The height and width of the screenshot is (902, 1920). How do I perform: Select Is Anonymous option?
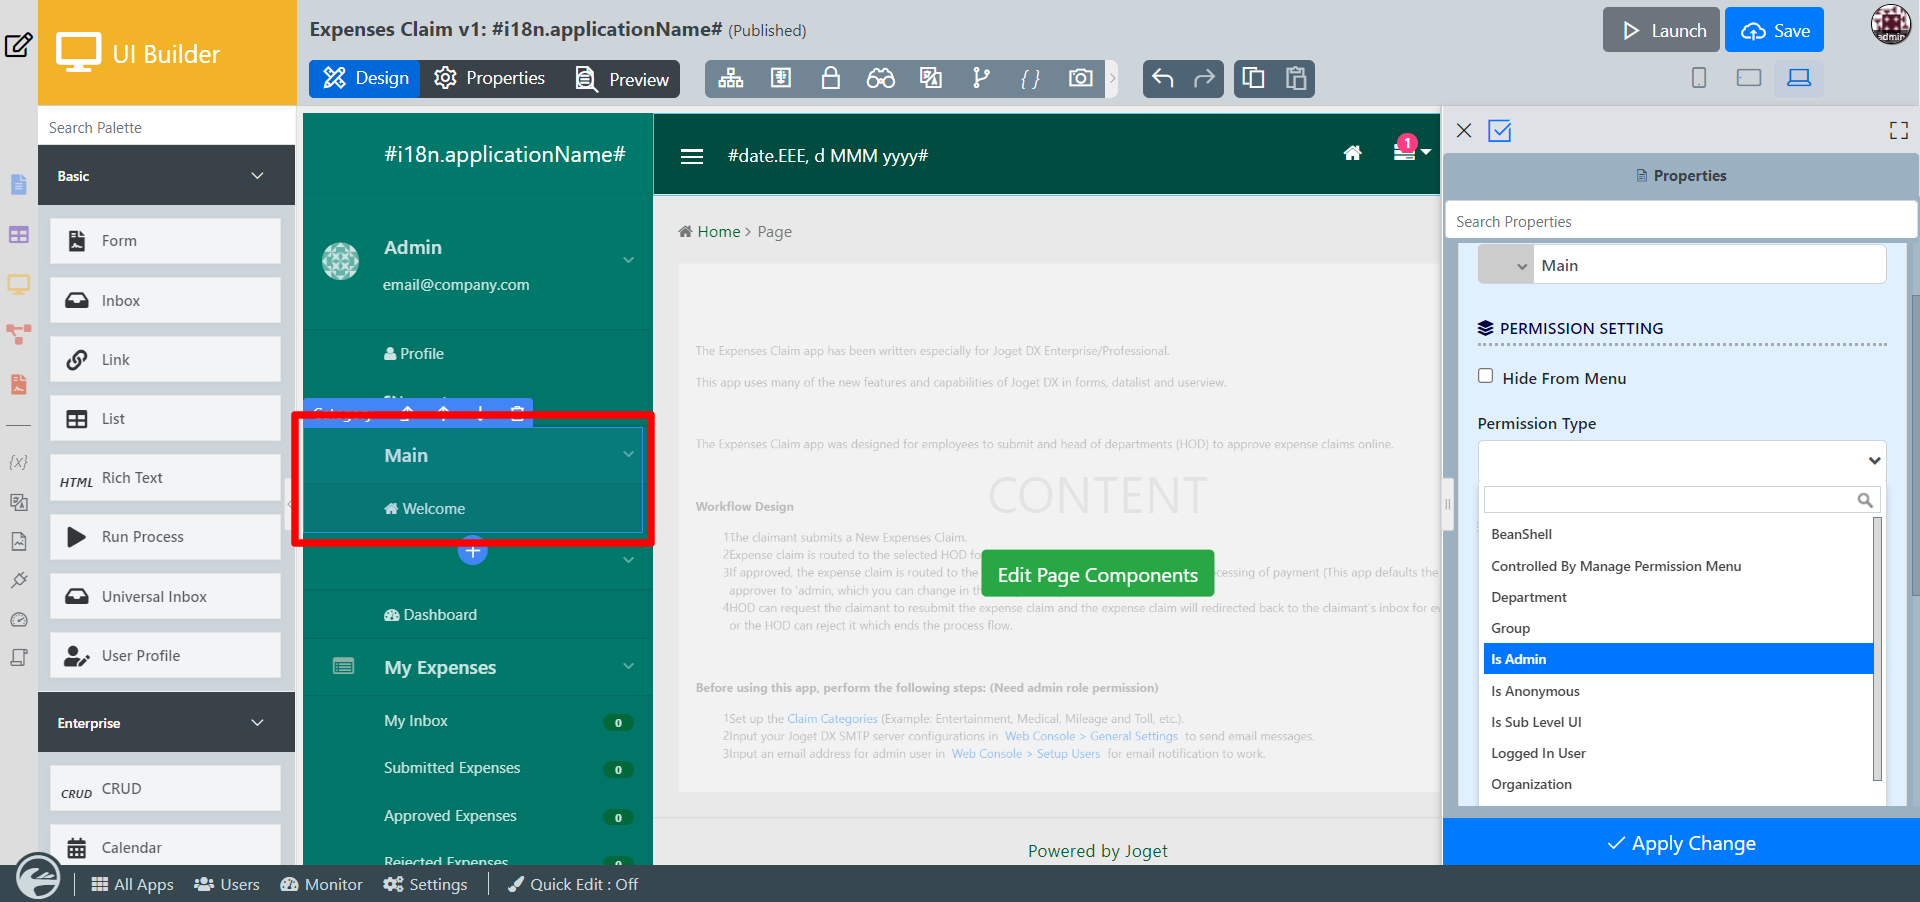click(x=1678, y=691)
